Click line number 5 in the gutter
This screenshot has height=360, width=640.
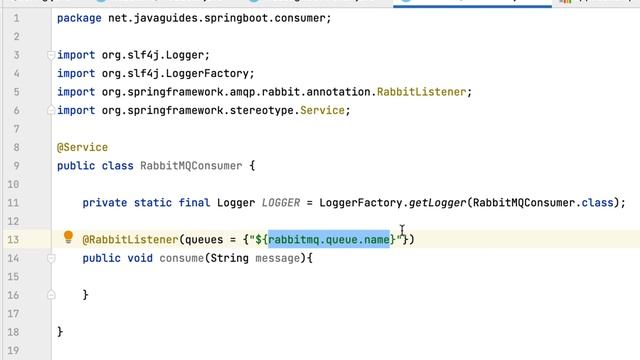click(x=16, y=92)
